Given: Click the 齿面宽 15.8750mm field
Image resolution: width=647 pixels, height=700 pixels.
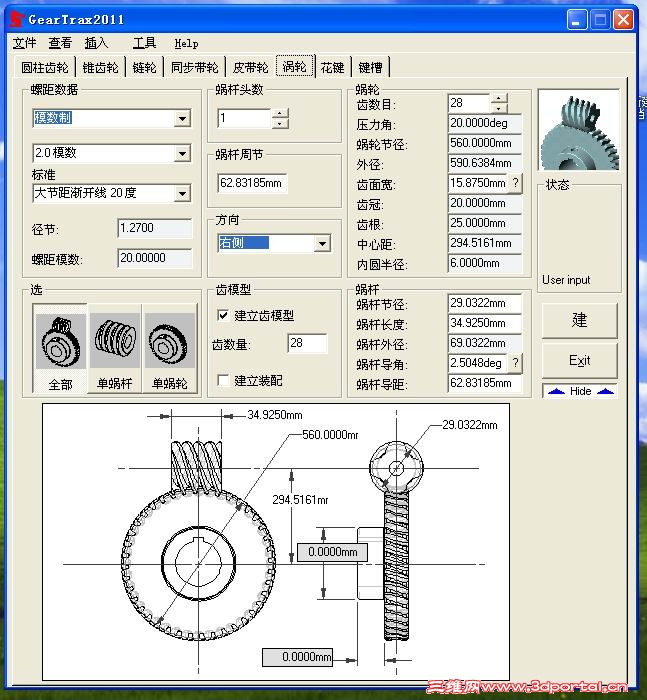Looking at the screenshot, I should coord(478,183).
